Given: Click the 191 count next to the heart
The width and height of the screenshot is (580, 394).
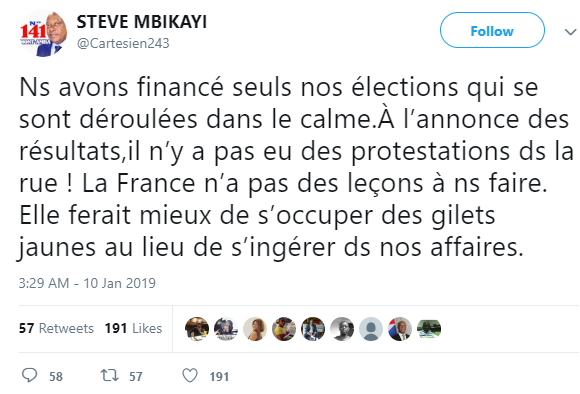Looking at the screenshot, I should click(x=219, y=376).
